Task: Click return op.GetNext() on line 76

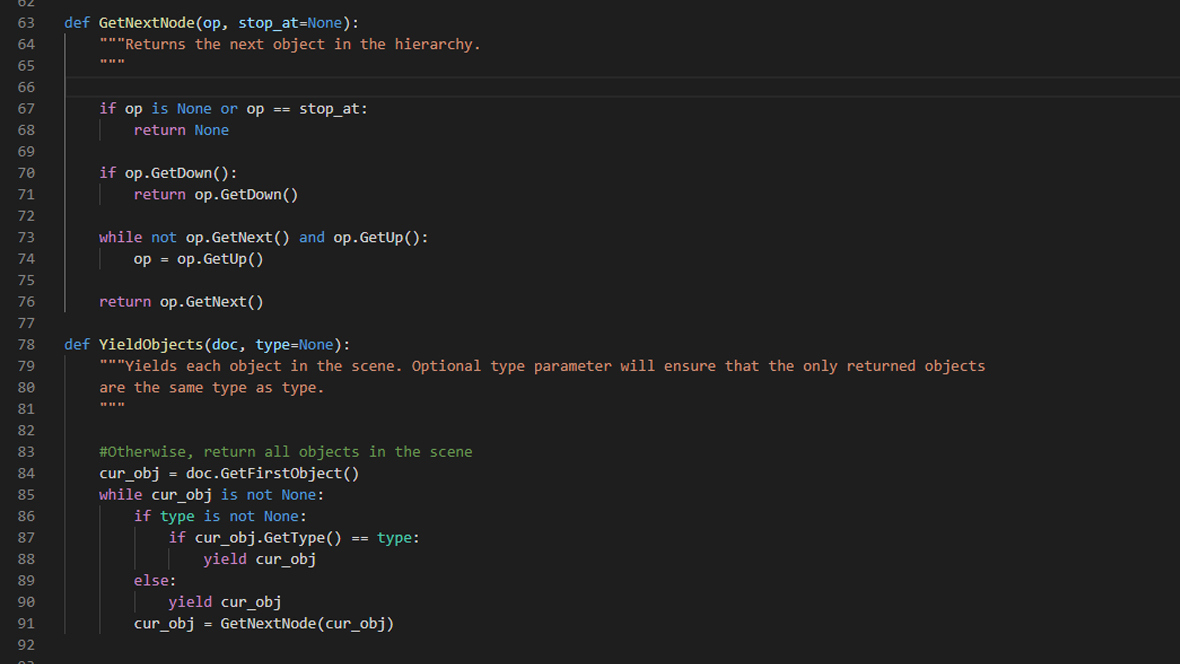Action: pyautogui.click(x=180, y=301)
